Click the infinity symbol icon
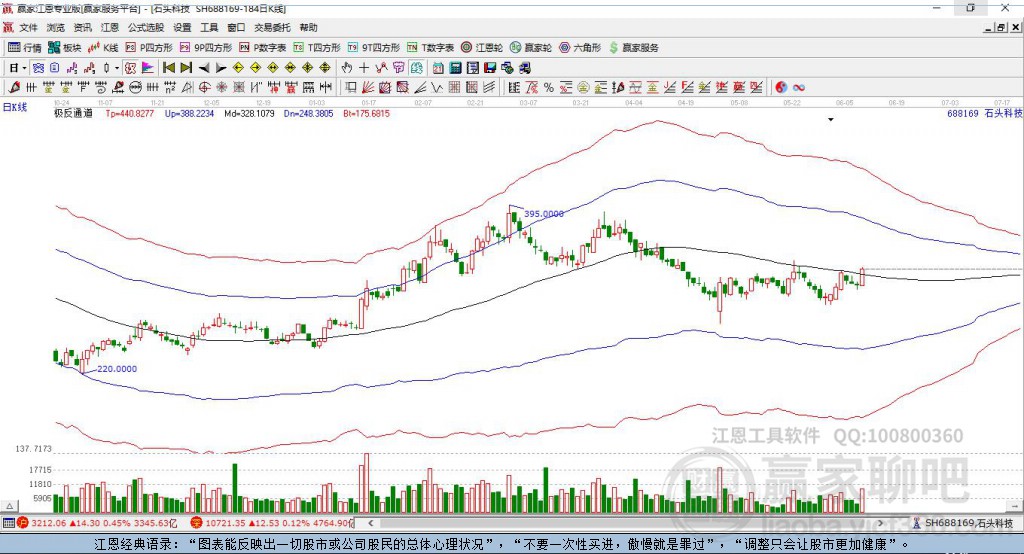 799,87
